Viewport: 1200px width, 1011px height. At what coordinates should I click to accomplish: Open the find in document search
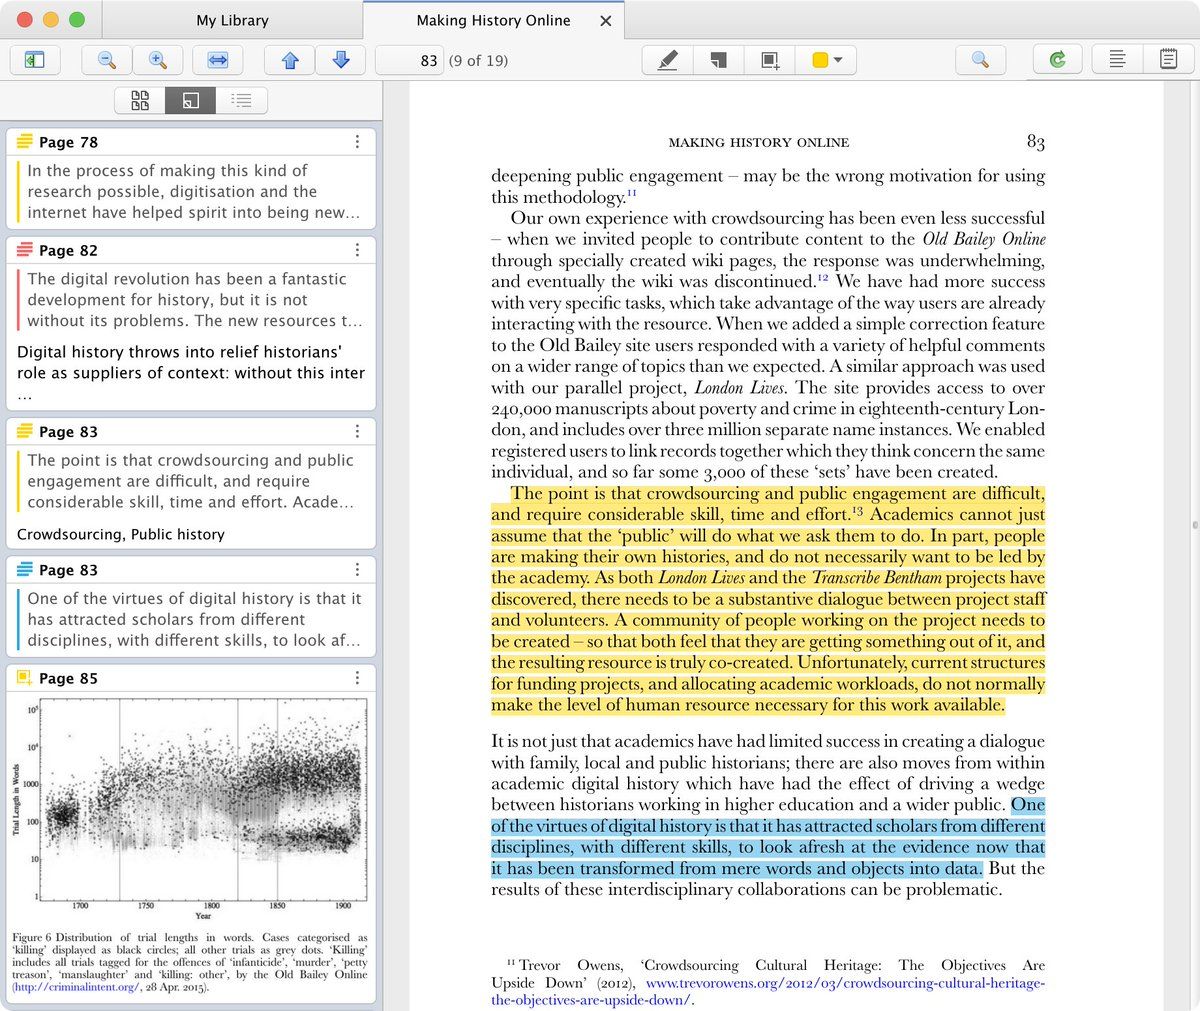point(980,60)
